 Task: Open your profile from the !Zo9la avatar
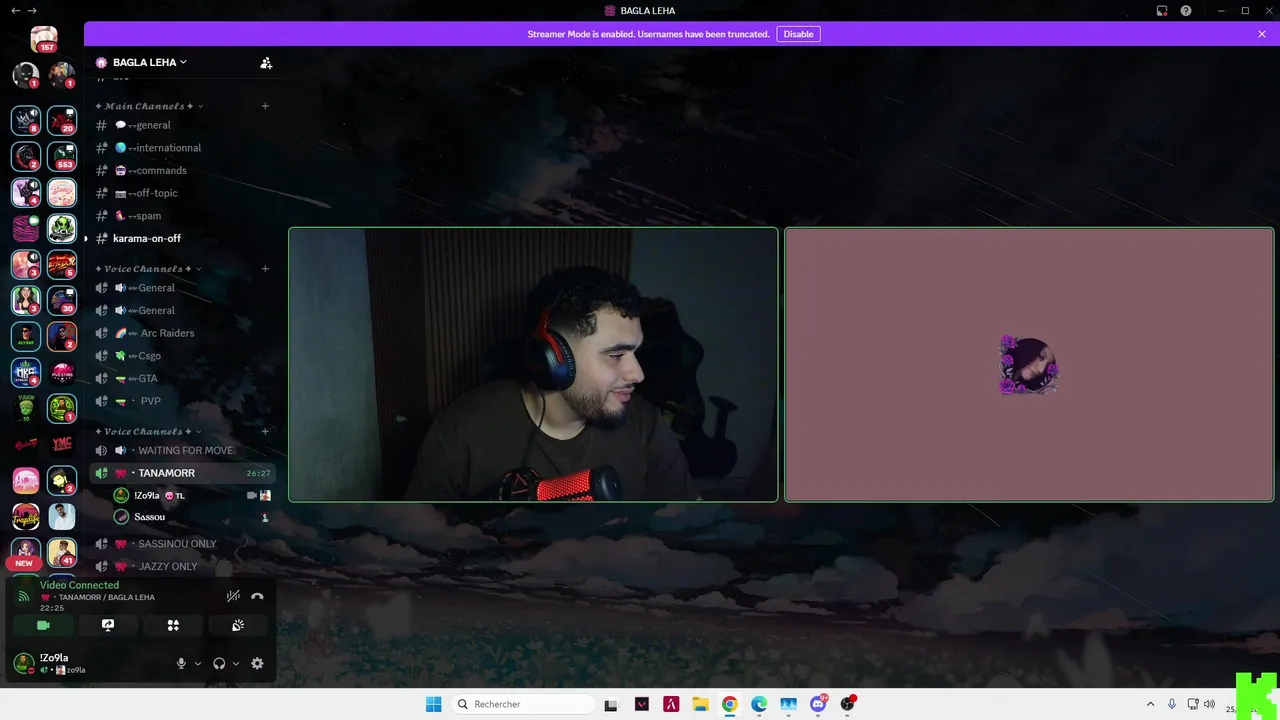click(x=23, y=663)
